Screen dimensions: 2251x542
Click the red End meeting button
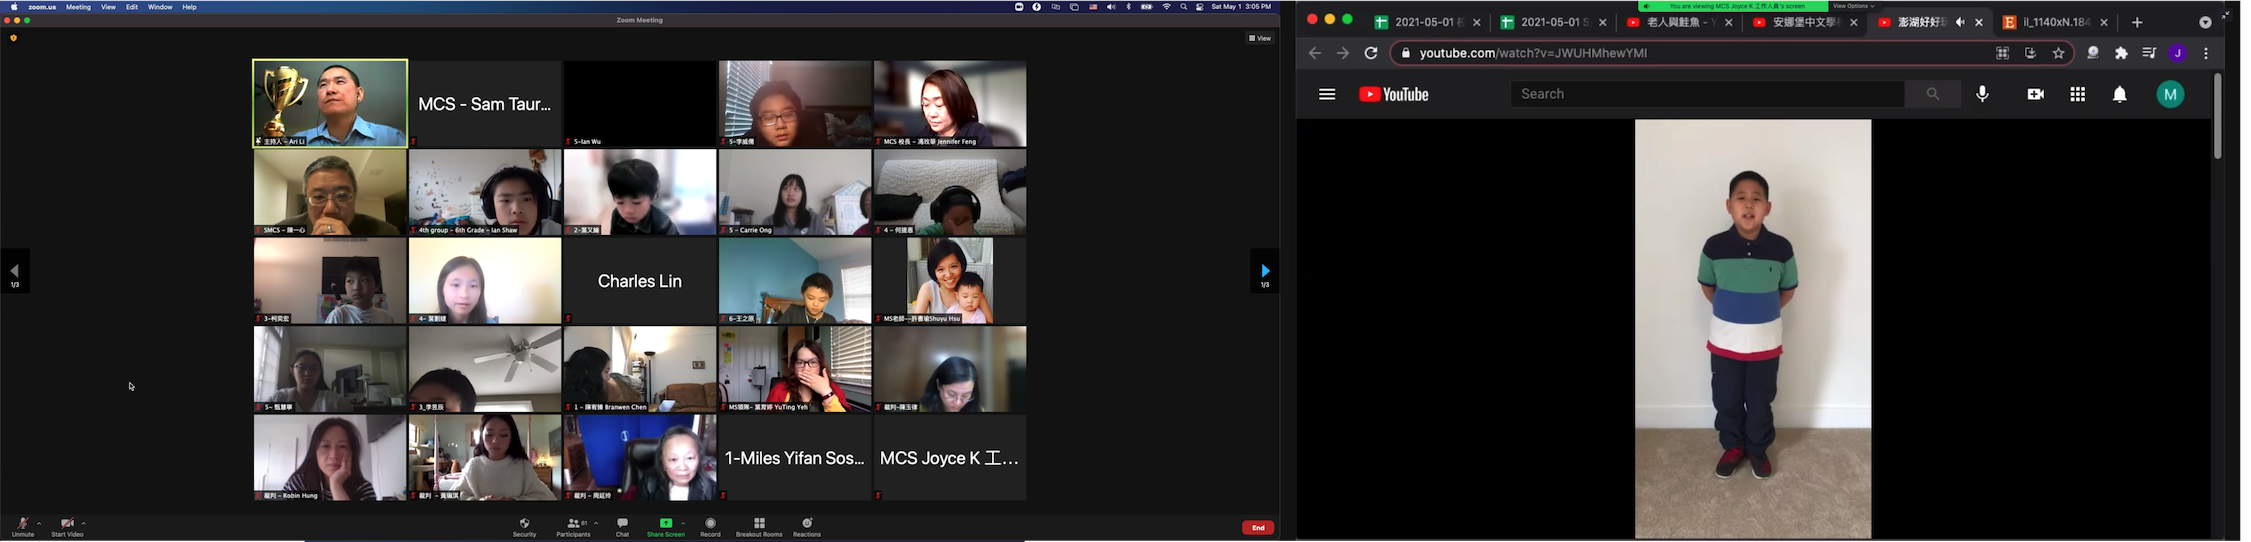click(x=1257, y=528)
